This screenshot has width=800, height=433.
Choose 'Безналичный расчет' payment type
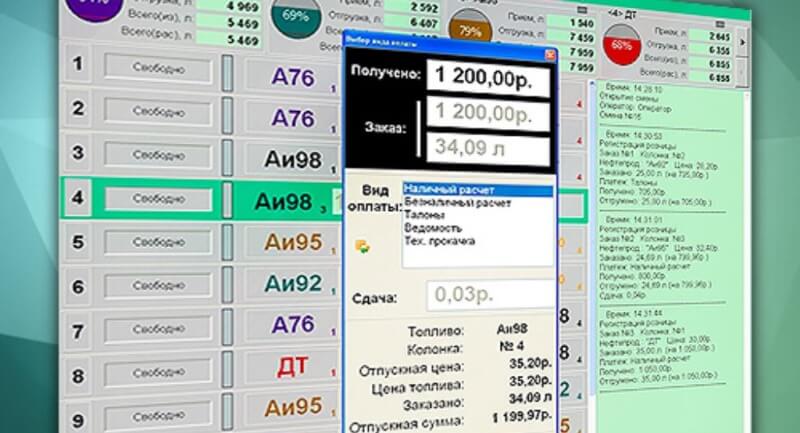[457, 203]
